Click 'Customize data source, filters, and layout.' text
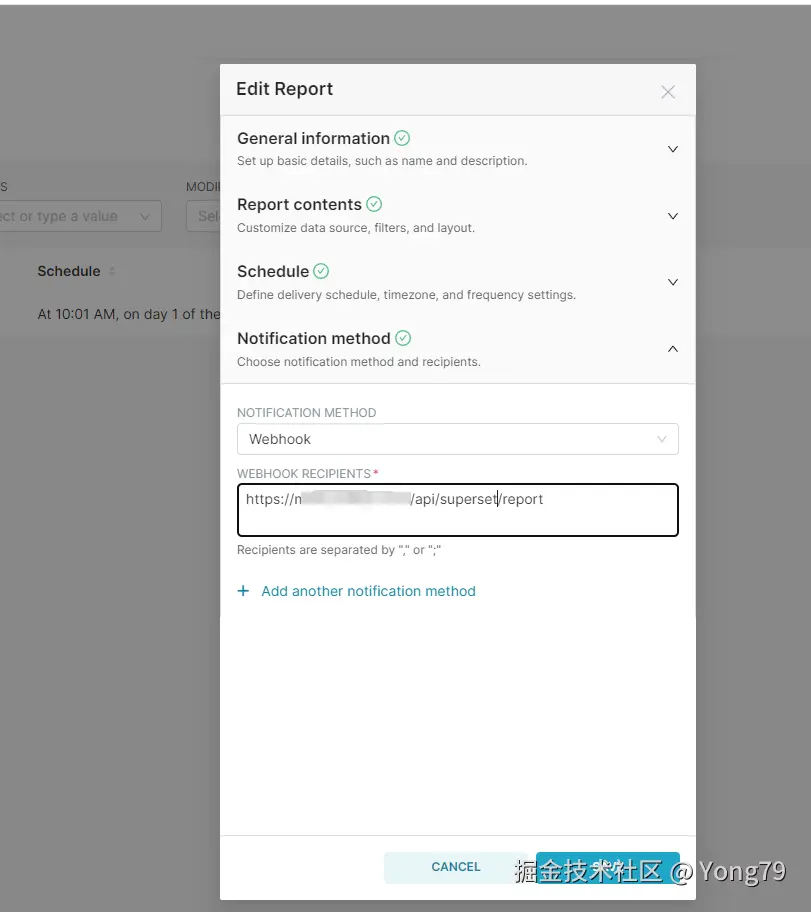 pos(355,227)
